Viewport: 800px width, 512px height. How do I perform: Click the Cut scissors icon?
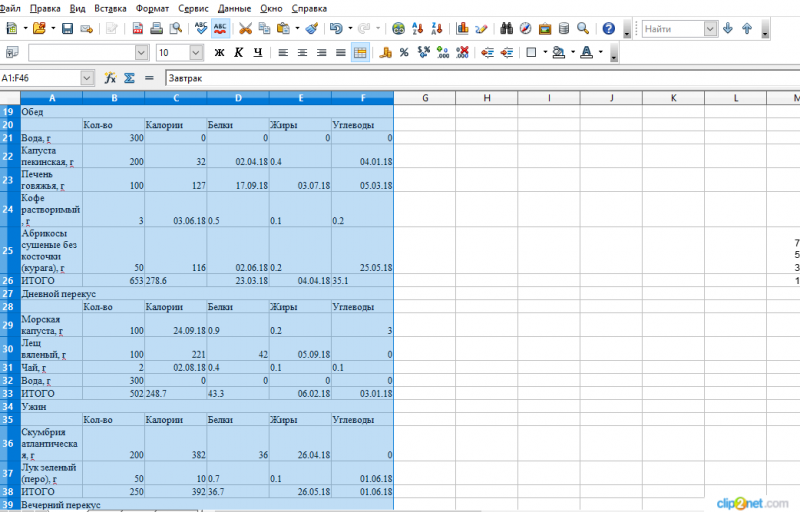tap(245, 29)
